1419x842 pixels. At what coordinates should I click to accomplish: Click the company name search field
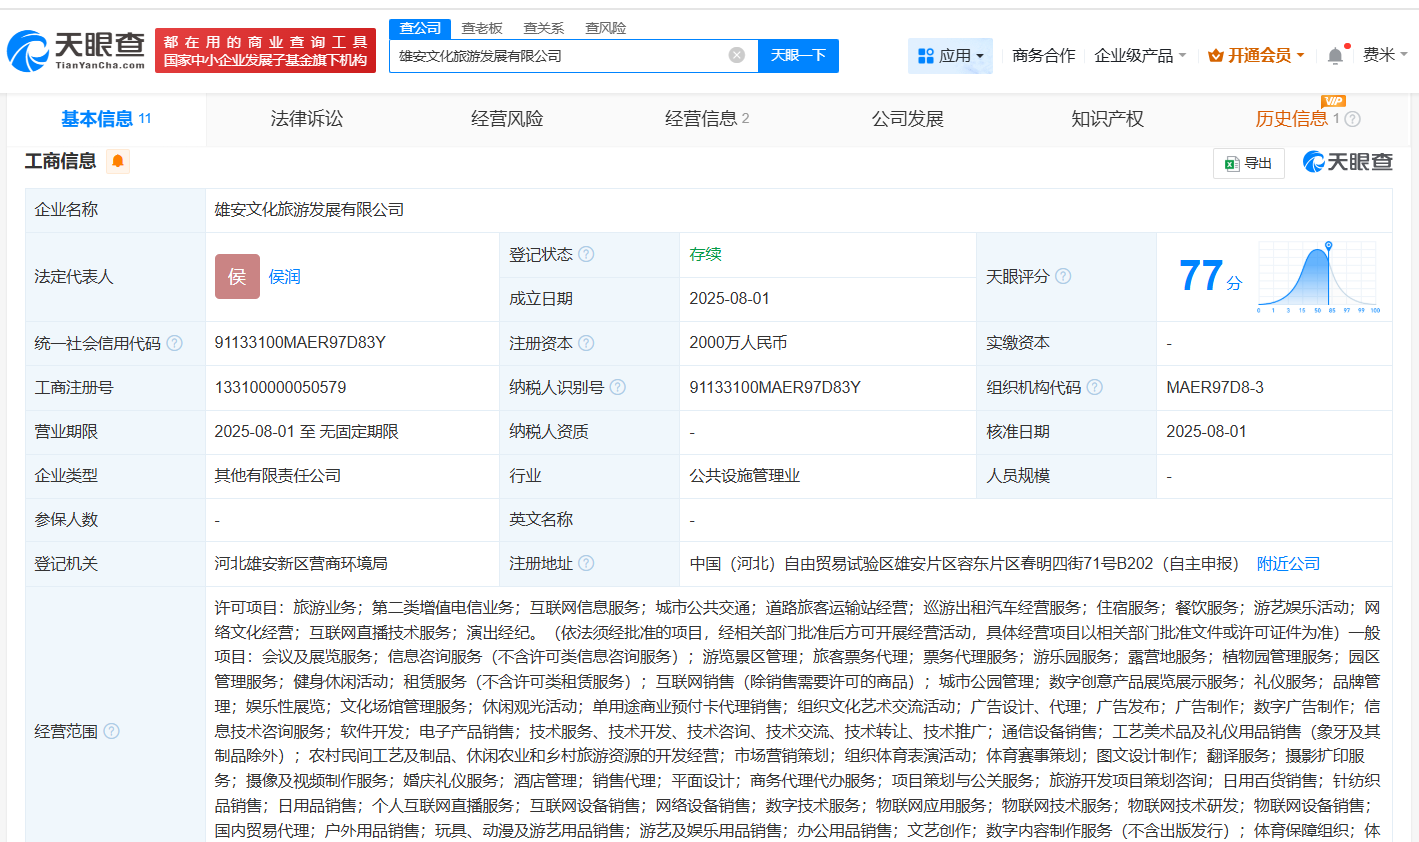[x=560, y=56]
